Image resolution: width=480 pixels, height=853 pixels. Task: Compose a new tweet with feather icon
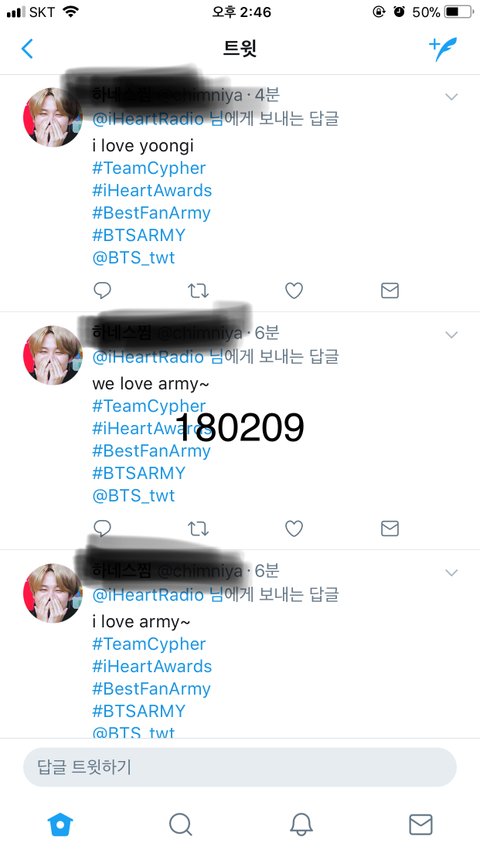click(x=443, y=48)
